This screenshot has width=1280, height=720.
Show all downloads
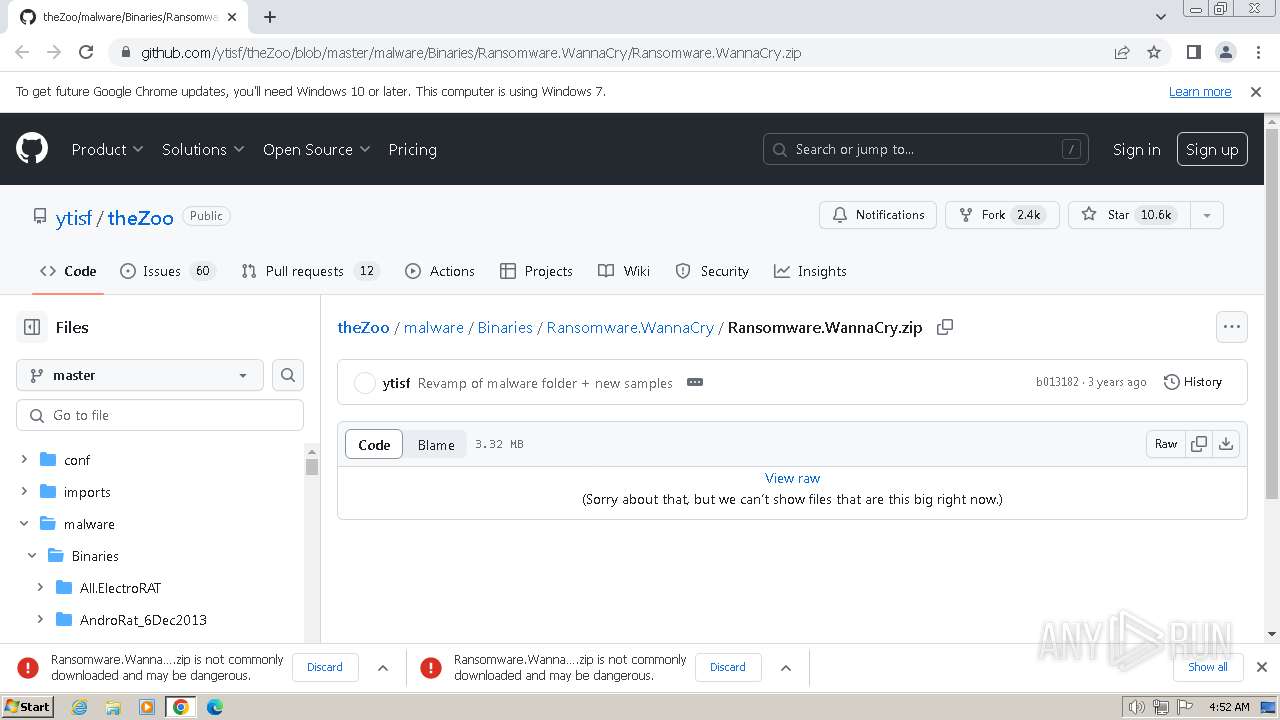click(1208, 667)
